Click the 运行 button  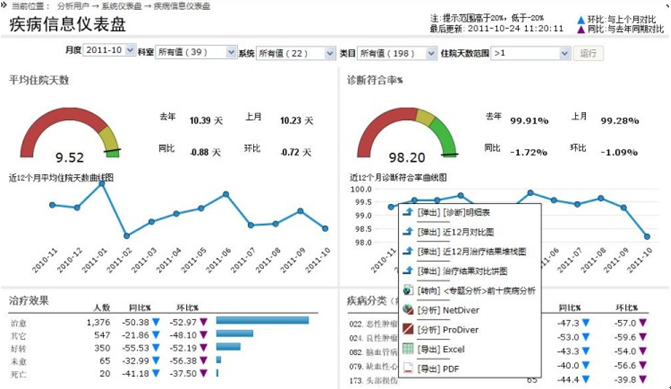(x=588, y=53)
